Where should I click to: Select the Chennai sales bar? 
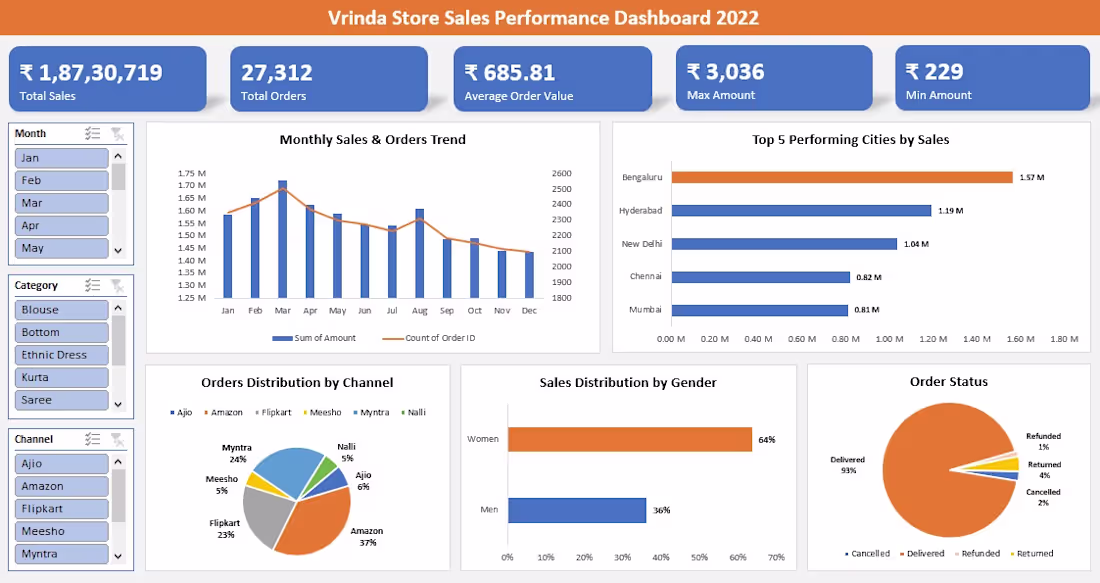click(760, 277)
